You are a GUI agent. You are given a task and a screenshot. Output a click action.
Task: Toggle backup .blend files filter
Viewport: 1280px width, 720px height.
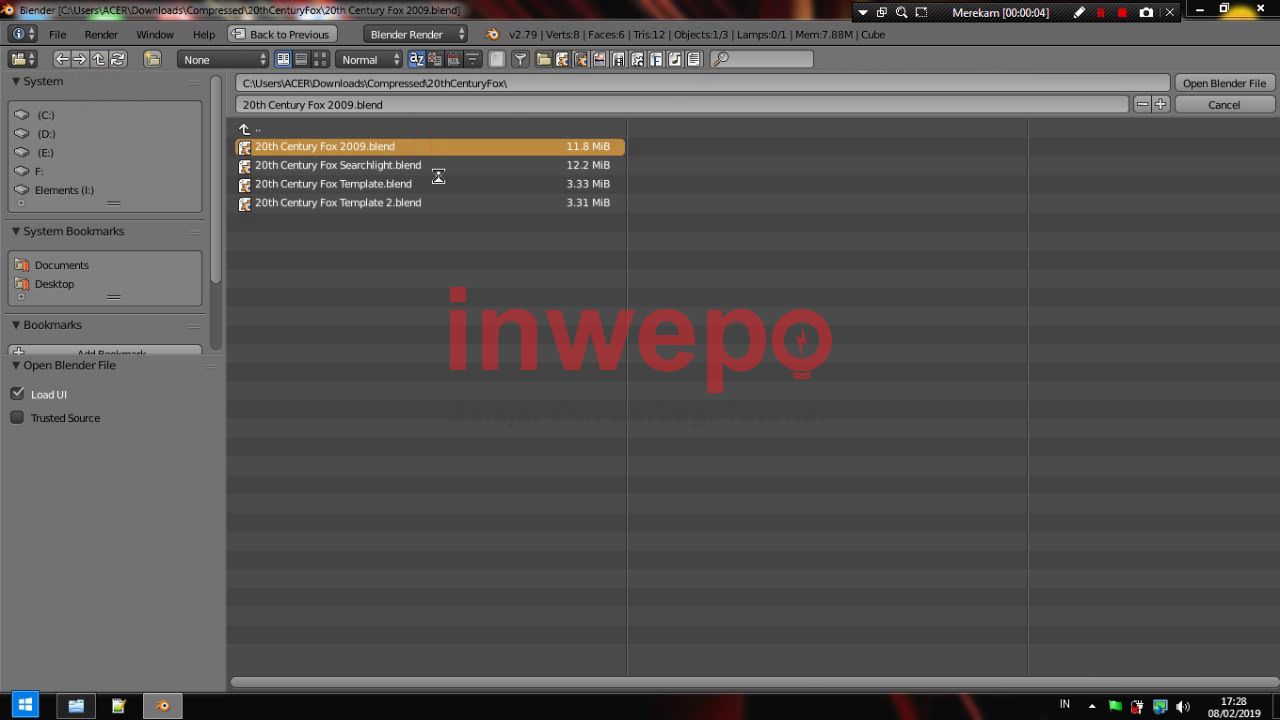[581, 59]
